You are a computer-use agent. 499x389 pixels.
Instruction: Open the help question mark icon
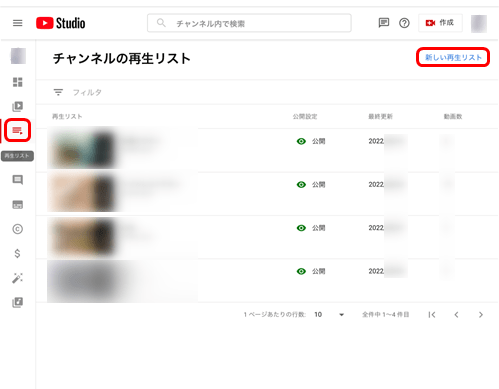404,23
